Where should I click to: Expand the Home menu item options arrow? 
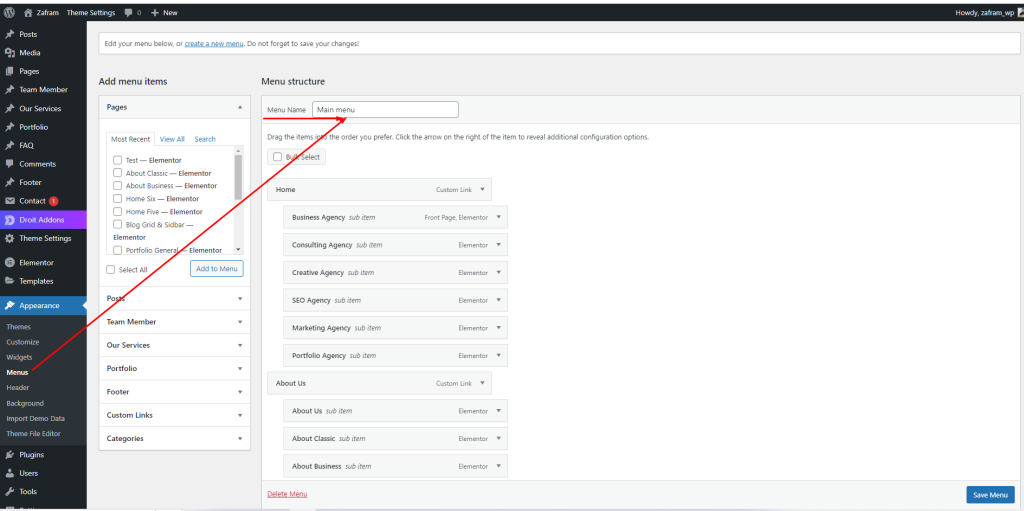(x=482, y=189)
